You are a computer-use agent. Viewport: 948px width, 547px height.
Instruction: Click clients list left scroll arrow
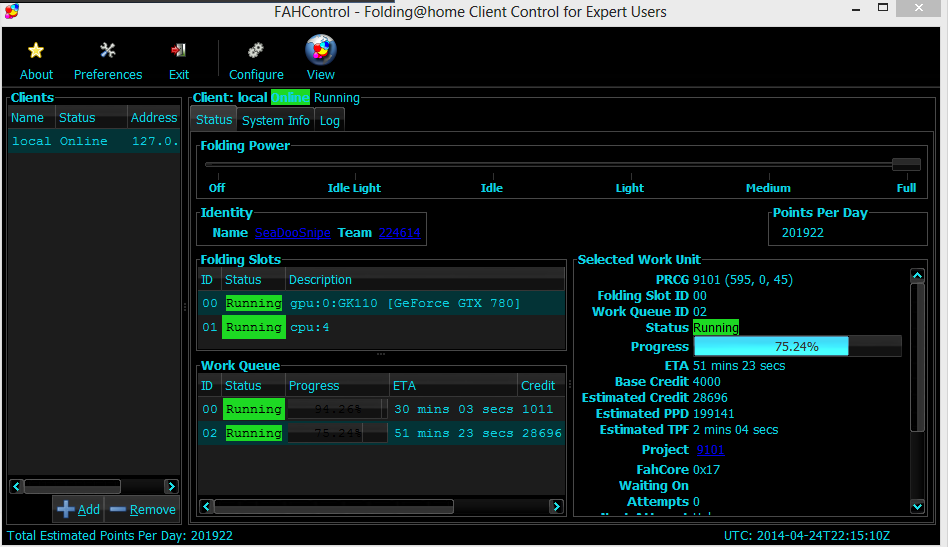click(x=16, y=486)
